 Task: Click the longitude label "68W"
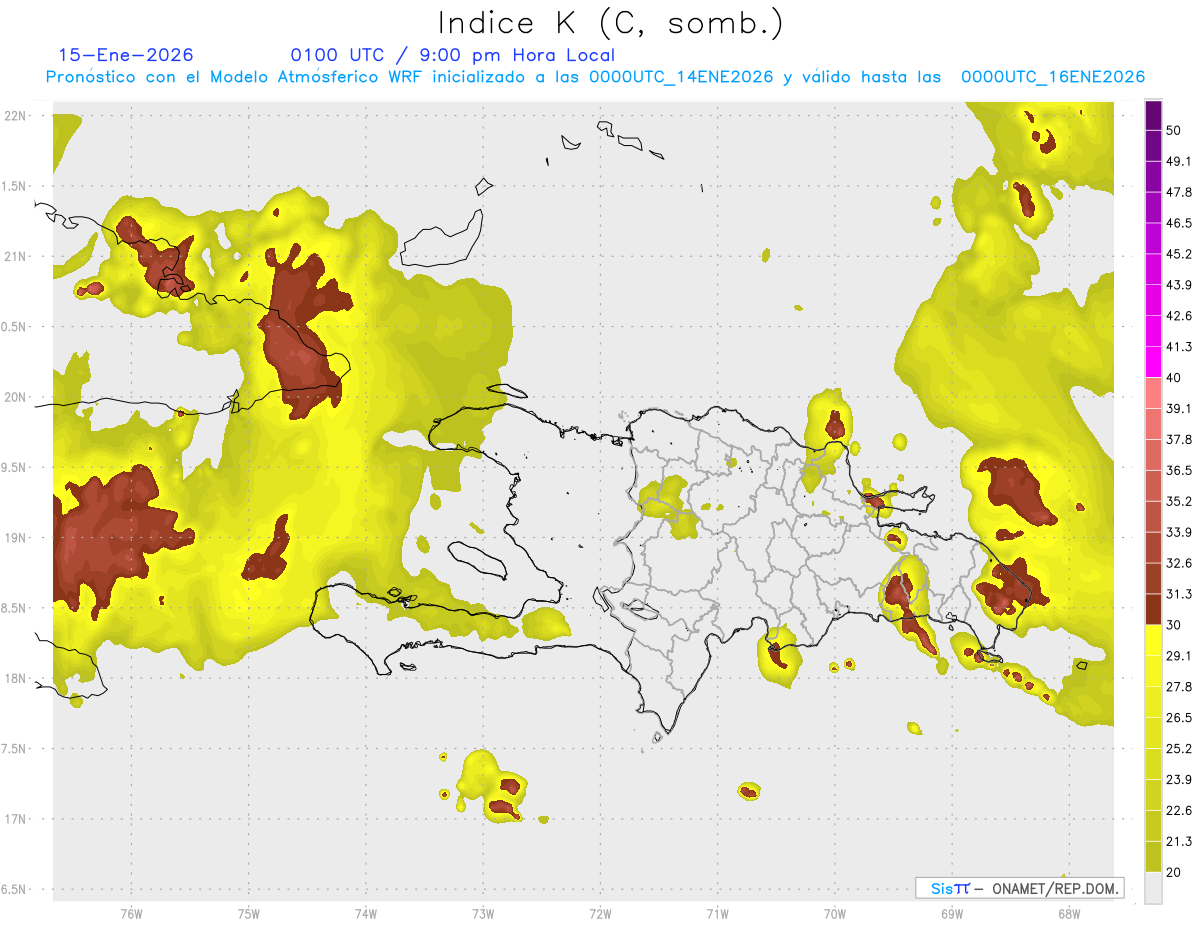coord(1069,913)
